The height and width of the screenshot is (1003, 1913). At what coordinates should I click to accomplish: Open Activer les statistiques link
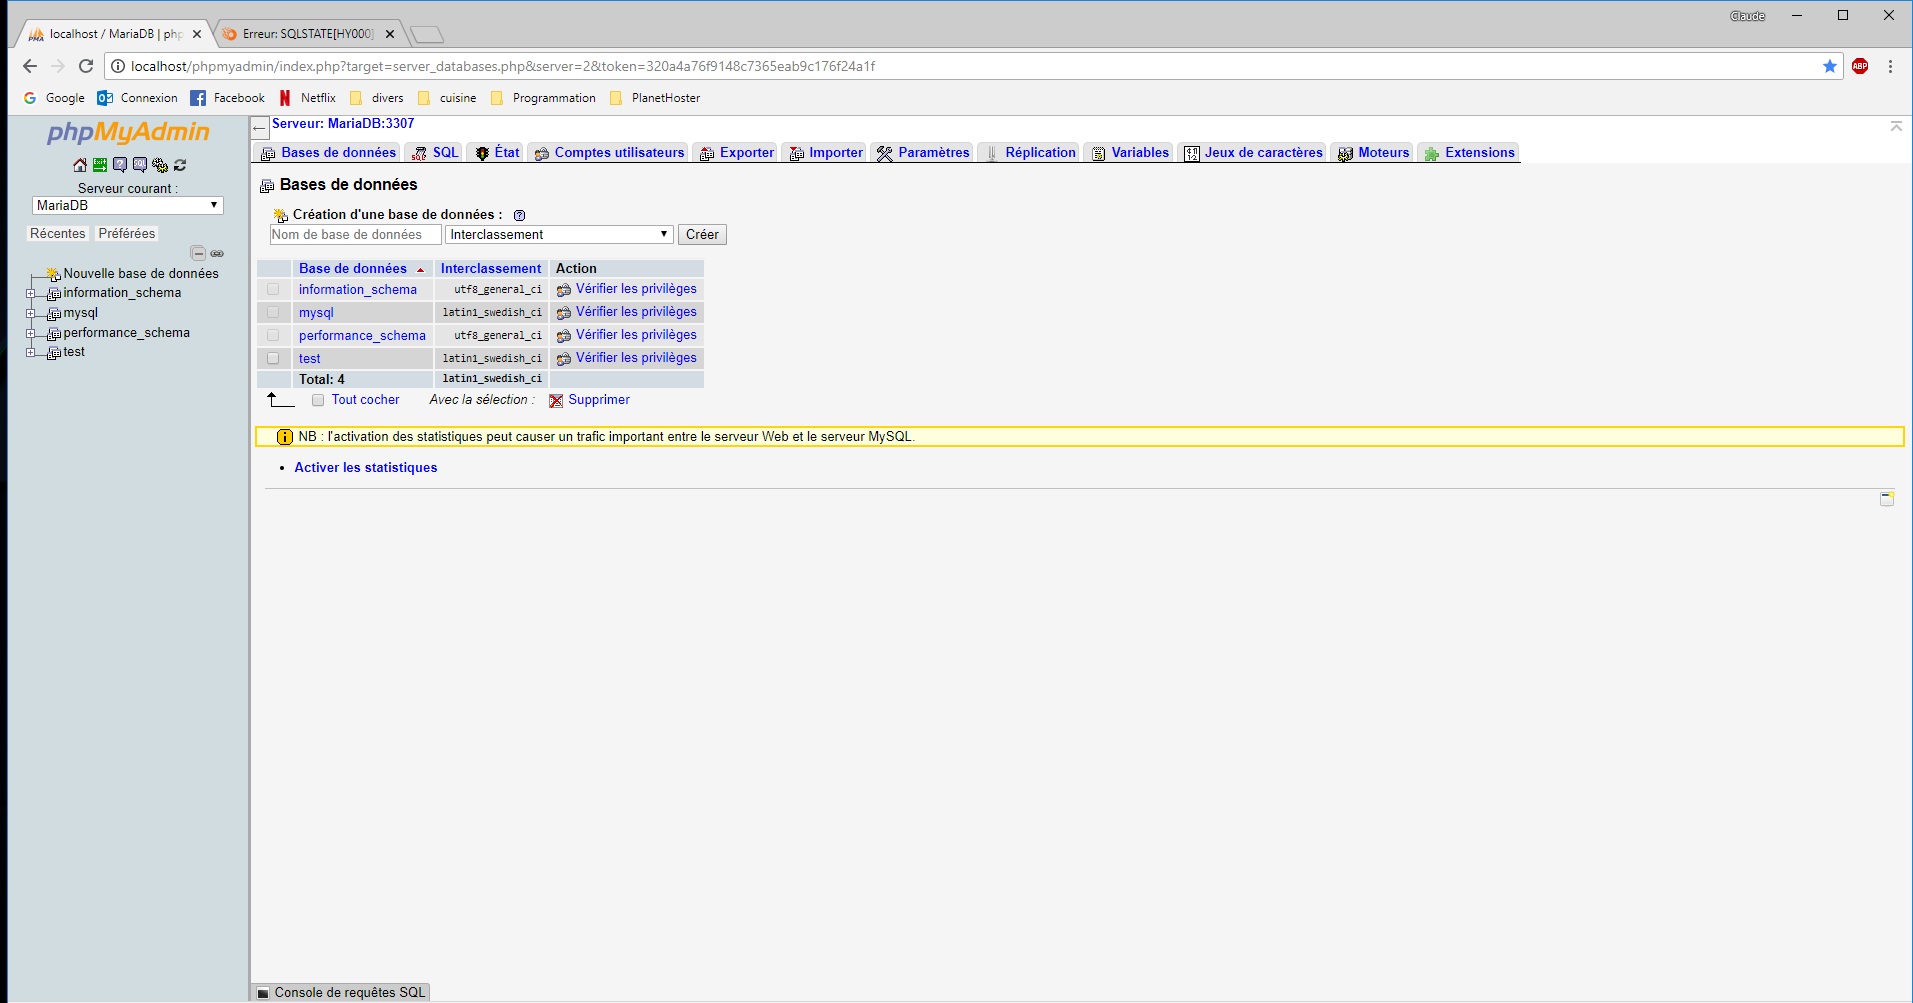pos(365,467)
